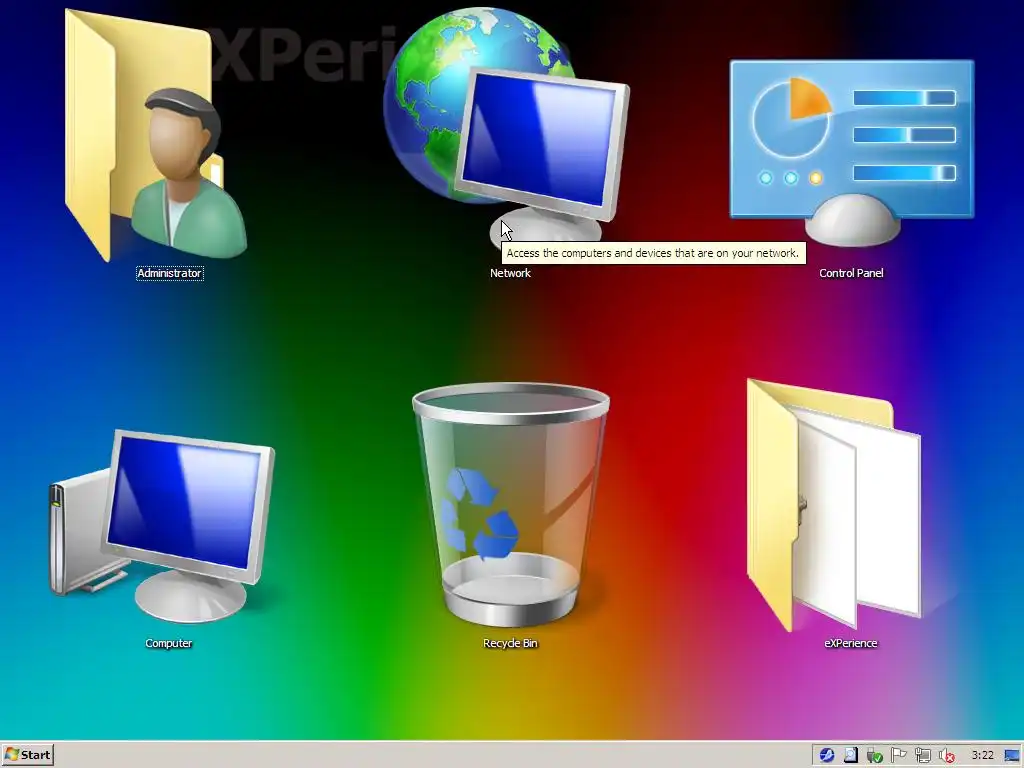The height and width of the screenshot is (768, 1024).
Task: Click the 3:22 taskbar clock
Action: click(x=982, y=756)
